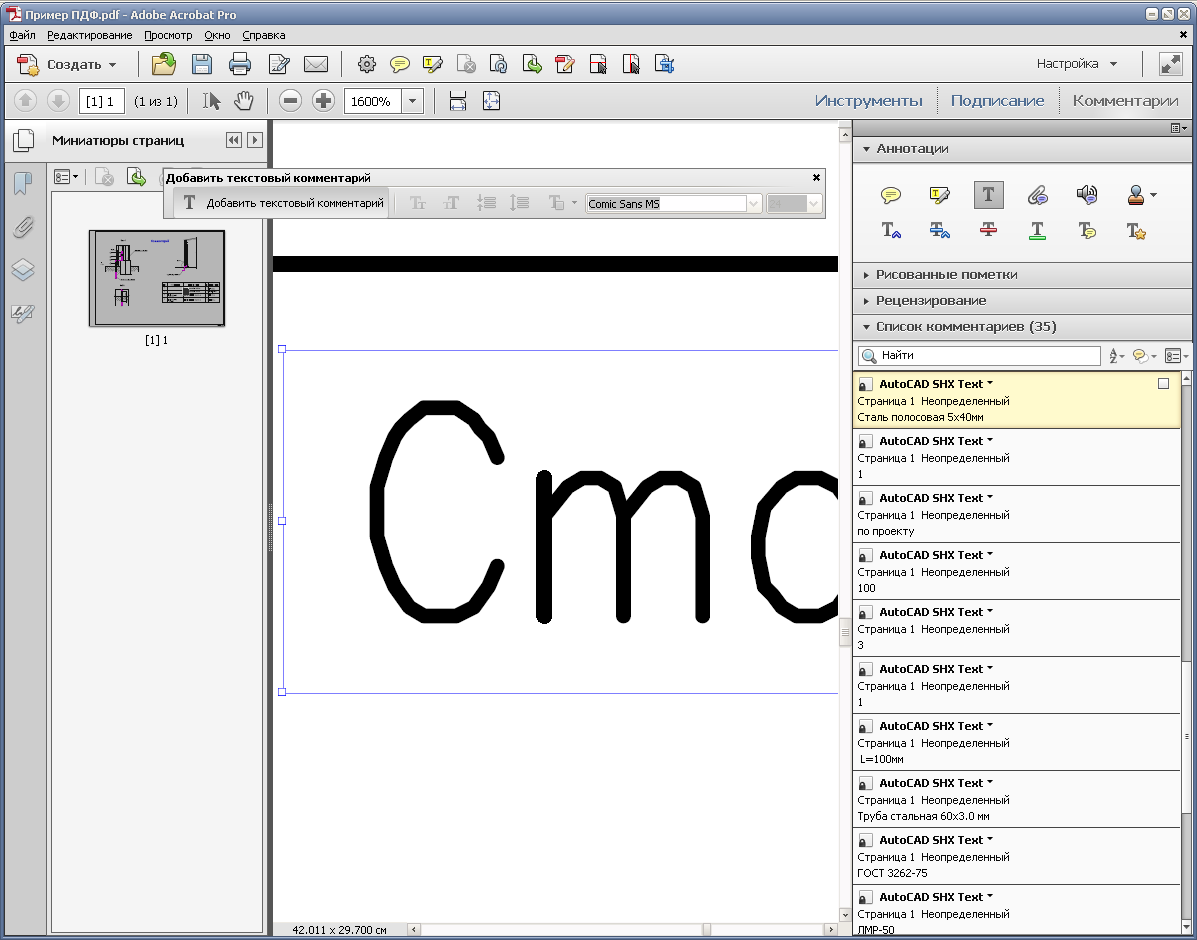Viewport: 1197px width, 940px height.
Task: Select the sticky note annotation tool
Action: coord(890,195)
